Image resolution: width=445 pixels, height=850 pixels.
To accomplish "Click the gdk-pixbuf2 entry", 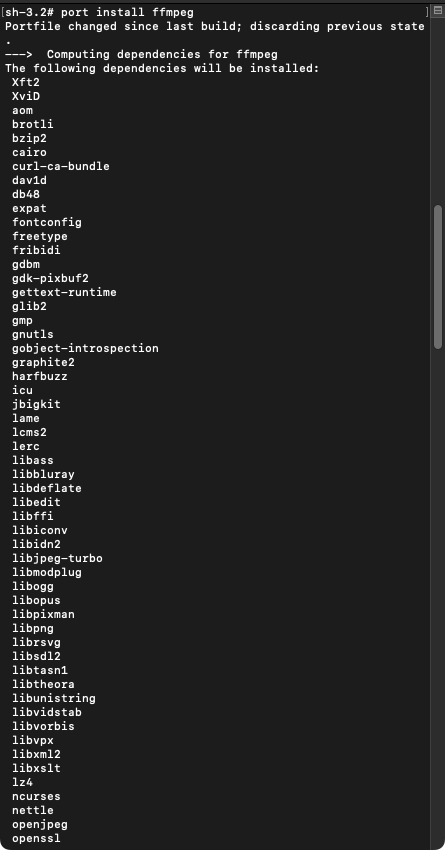I will click(x=50, y=278).
